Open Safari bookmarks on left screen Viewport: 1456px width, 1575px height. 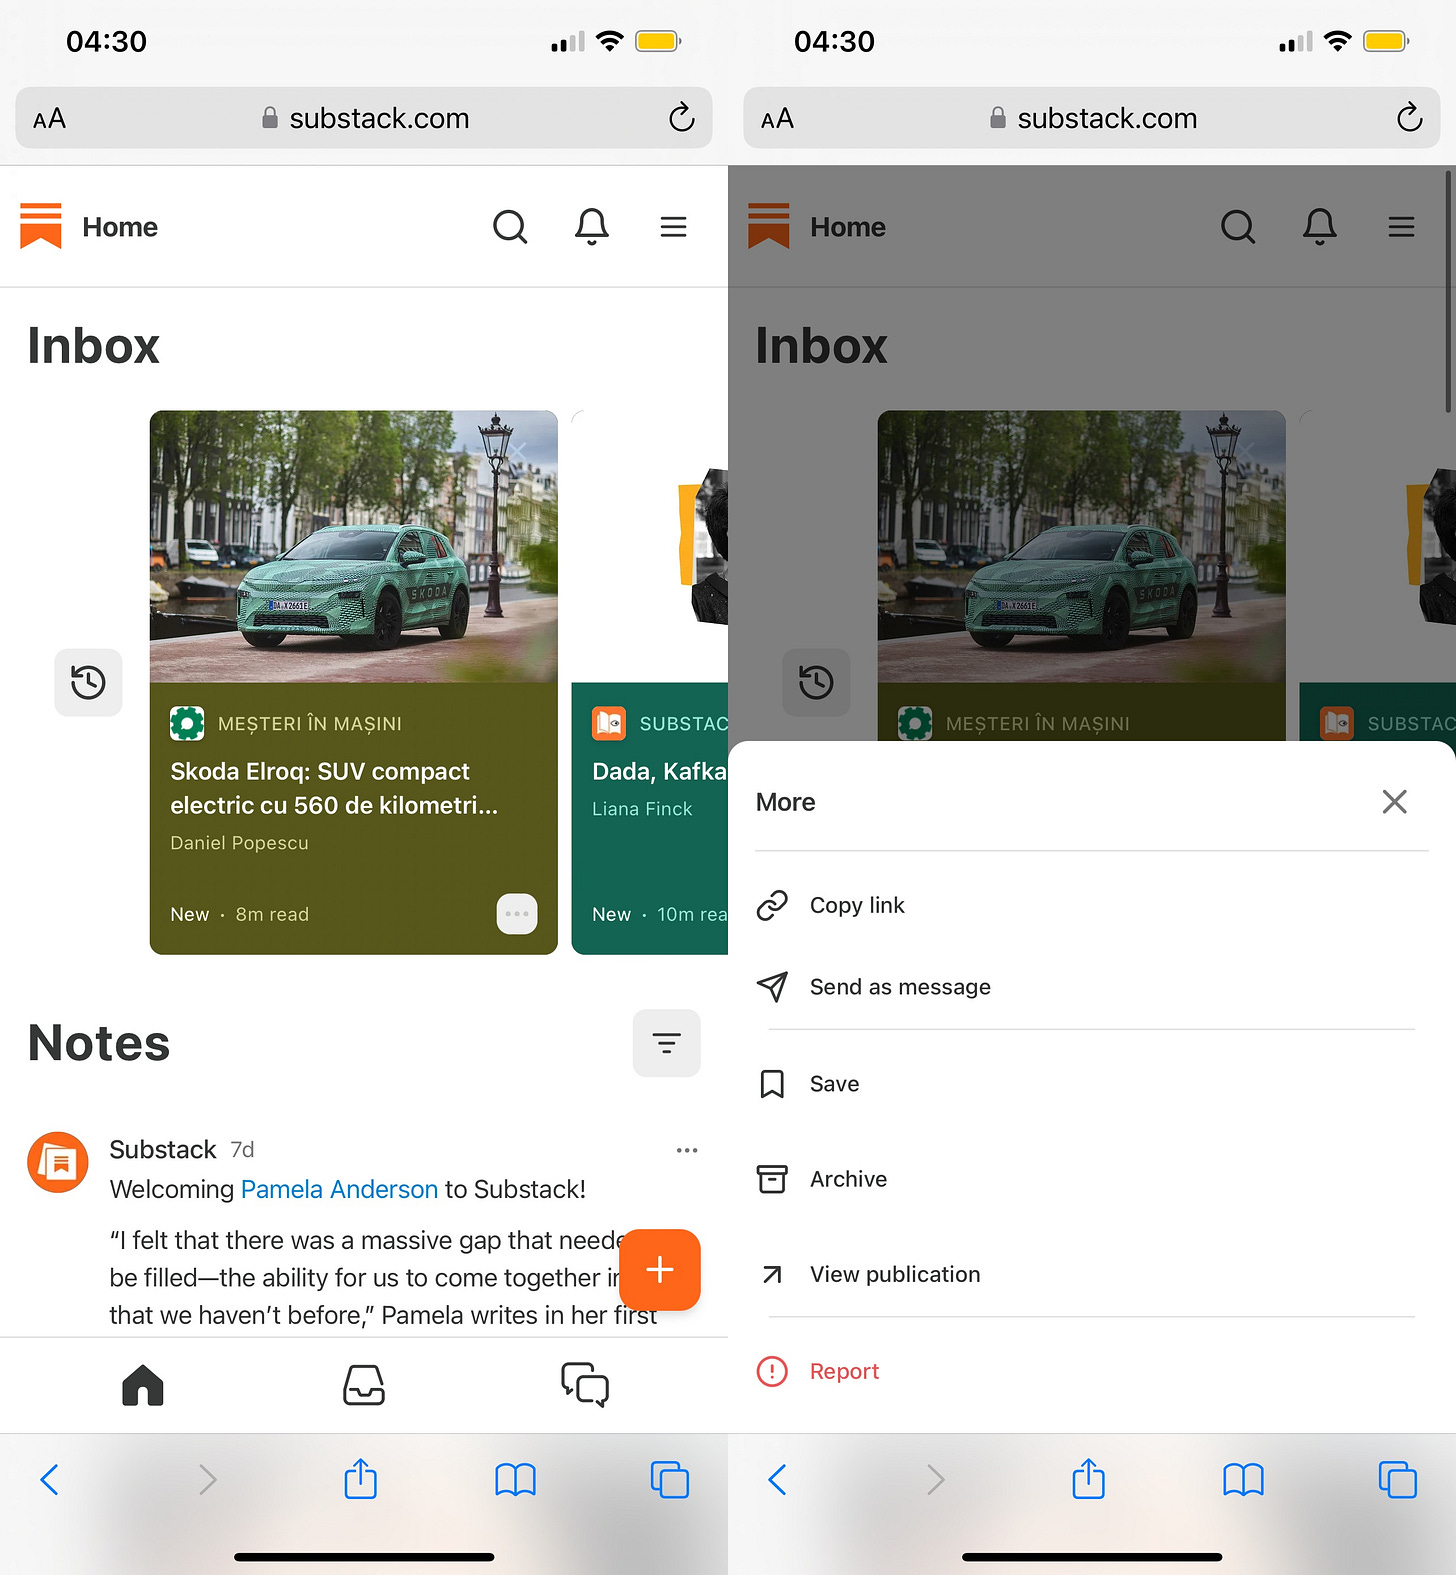[516, 1479]
